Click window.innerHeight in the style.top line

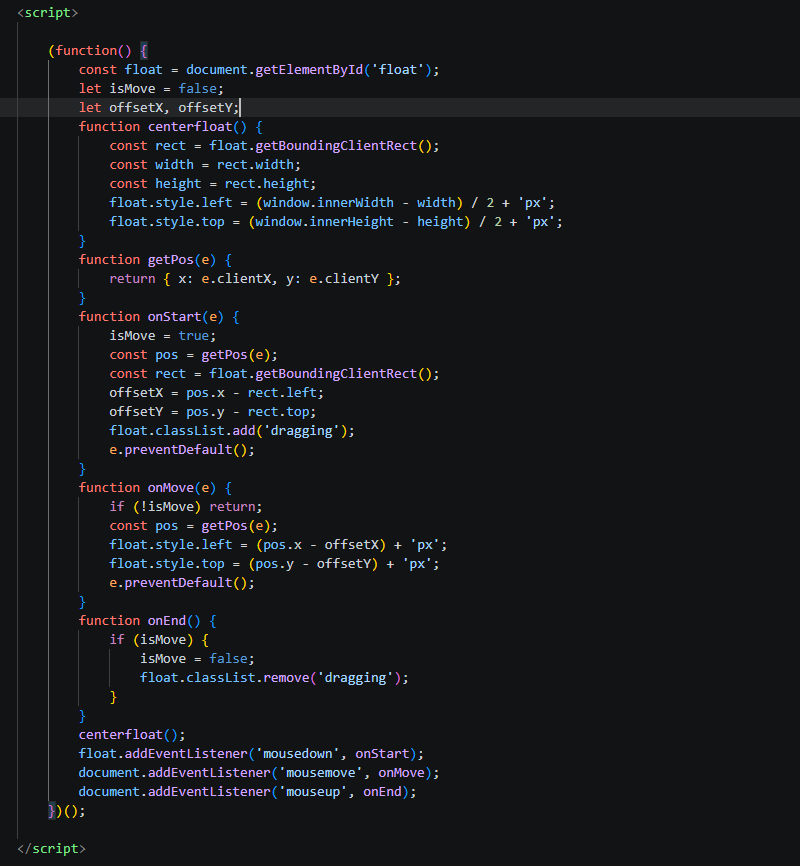(x=324, y=222)
